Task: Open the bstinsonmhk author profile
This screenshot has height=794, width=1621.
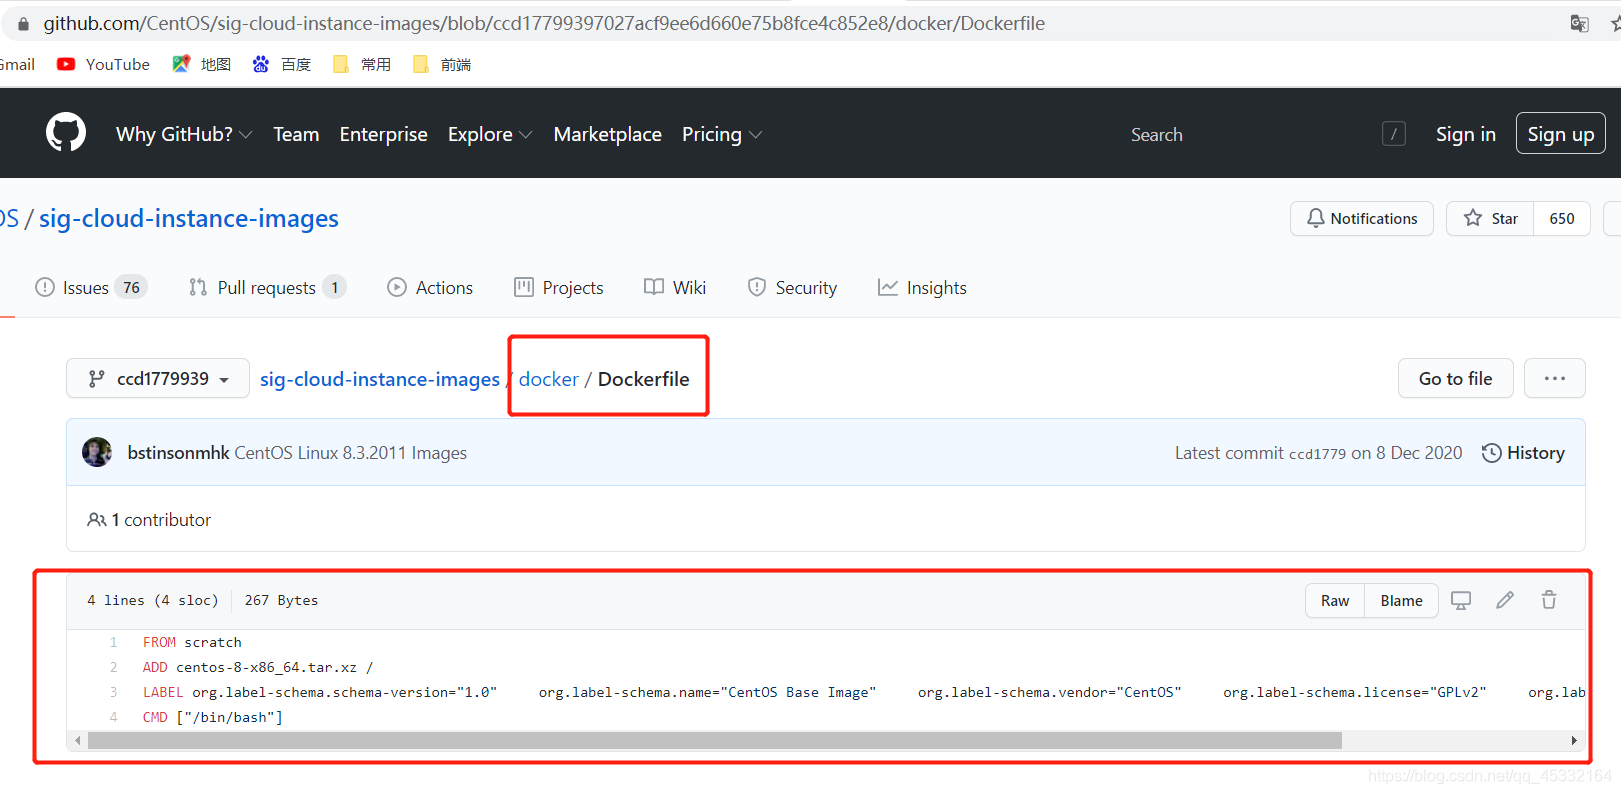Action: pos(178,453)
